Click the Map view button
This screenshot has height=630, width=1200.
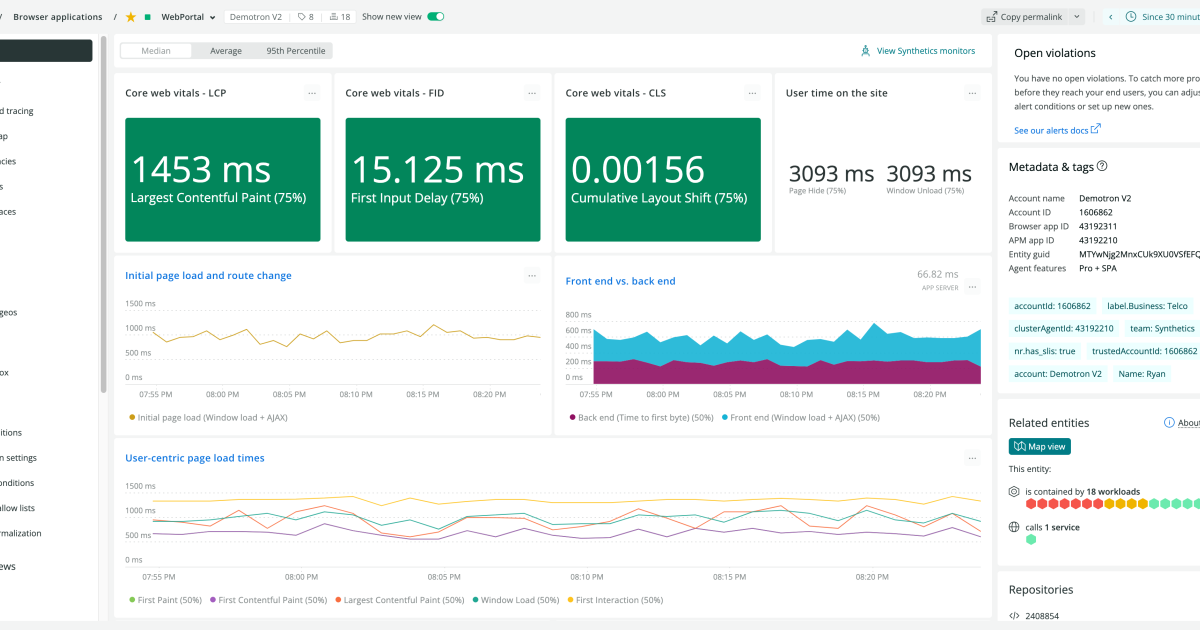(1039, 447)
